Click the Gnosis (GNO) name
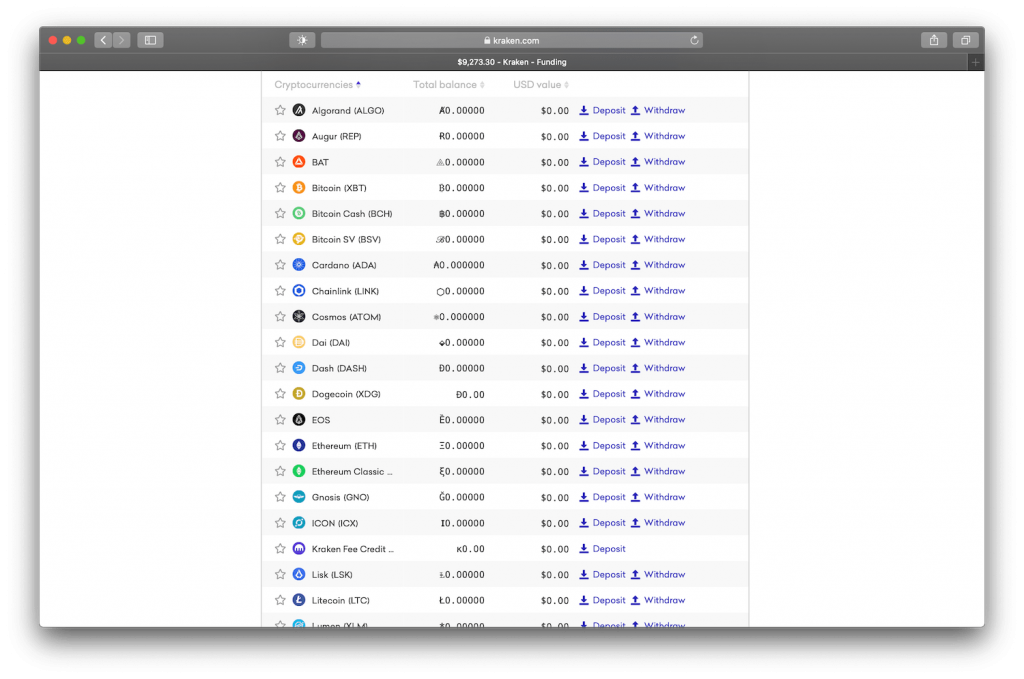 point(340,497)
